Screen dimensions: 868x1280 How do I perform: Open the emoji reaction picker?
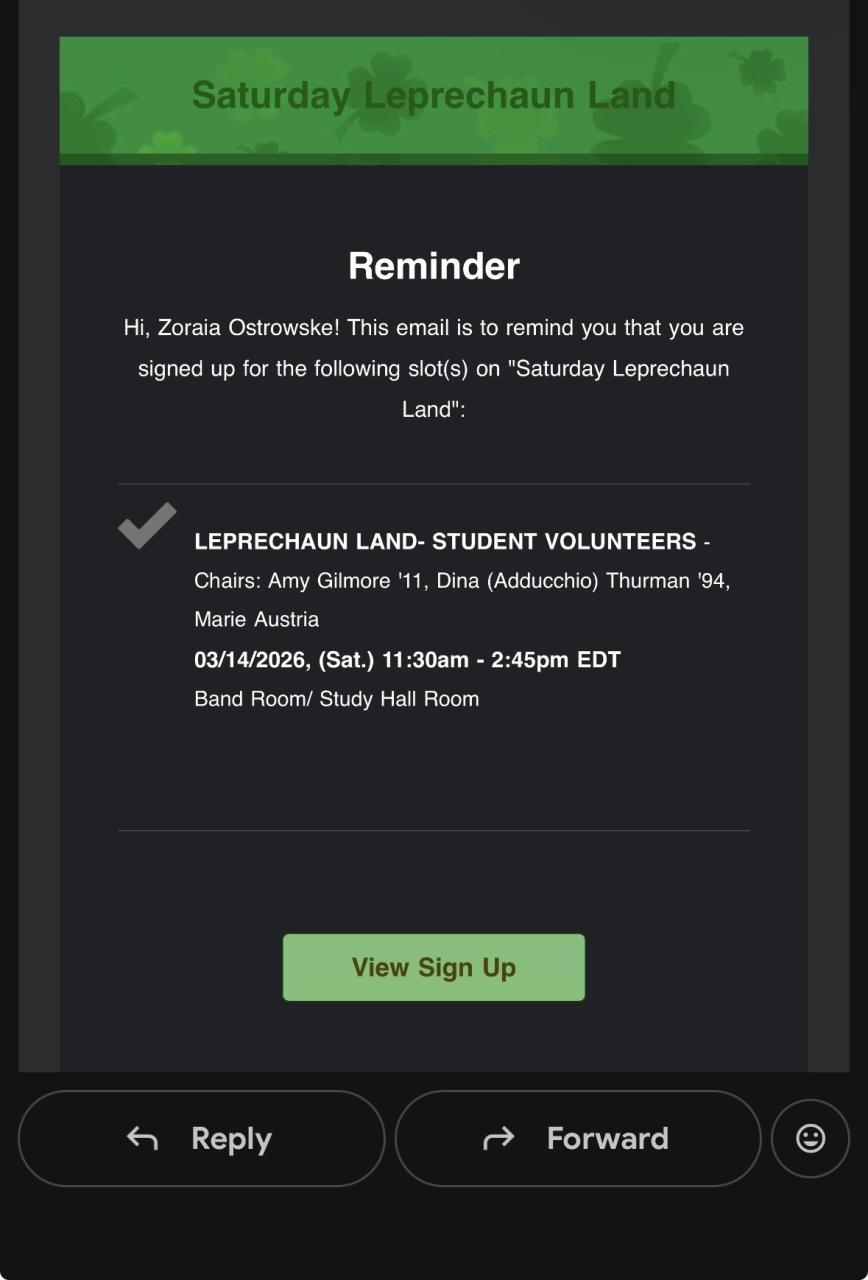810,1138
